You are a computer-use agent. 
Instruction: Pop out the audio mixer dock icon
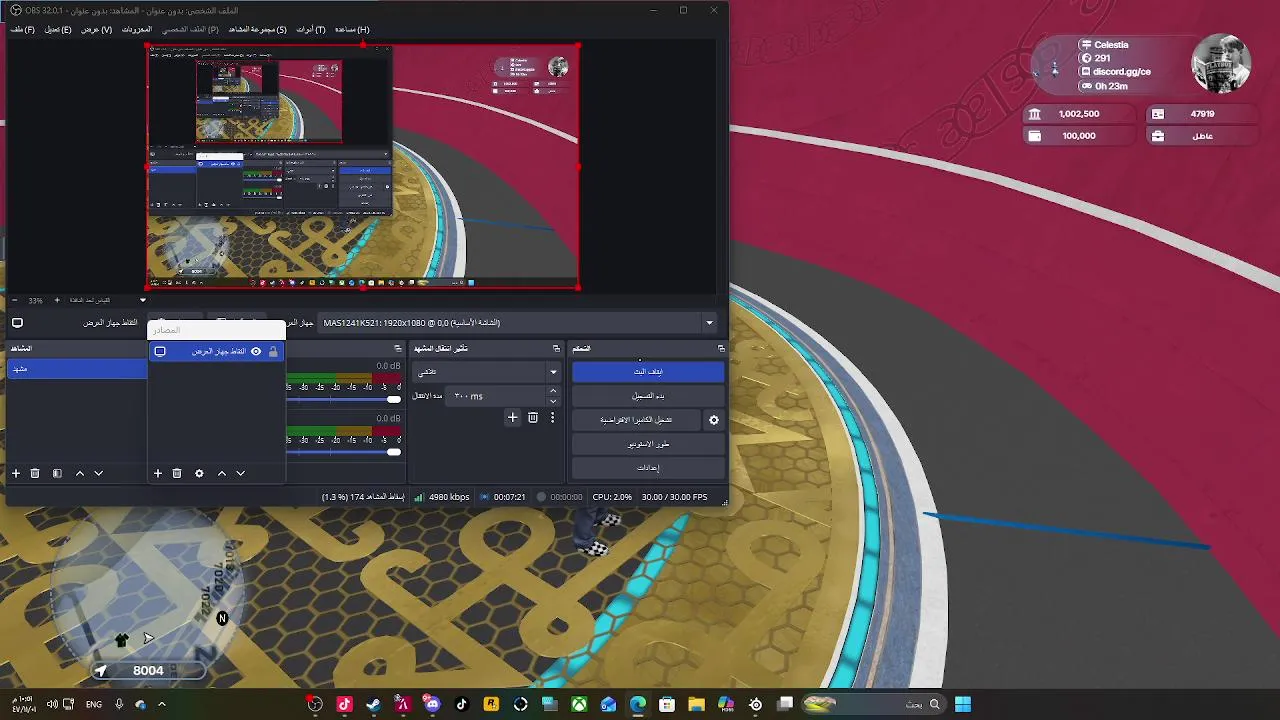(x=397, y=348)
